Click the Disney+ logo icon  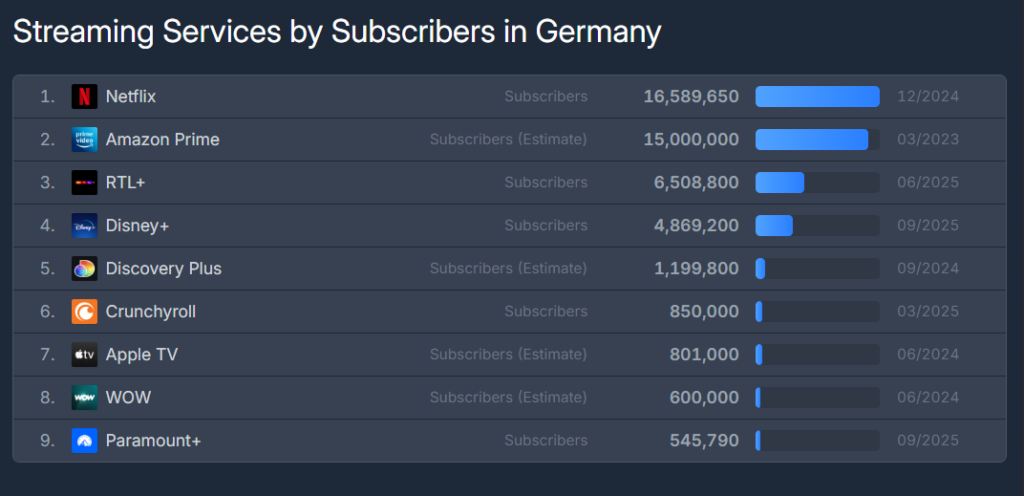click(84, 226)
